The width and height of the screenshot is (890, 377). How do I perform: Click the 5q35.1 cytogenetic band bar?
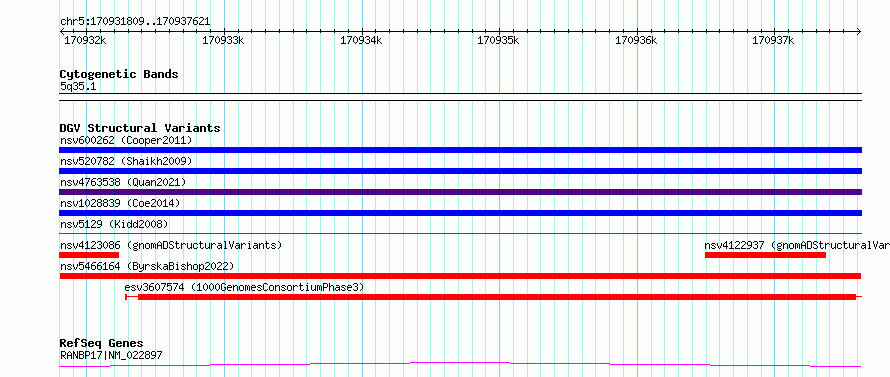(x=460, y=97)
